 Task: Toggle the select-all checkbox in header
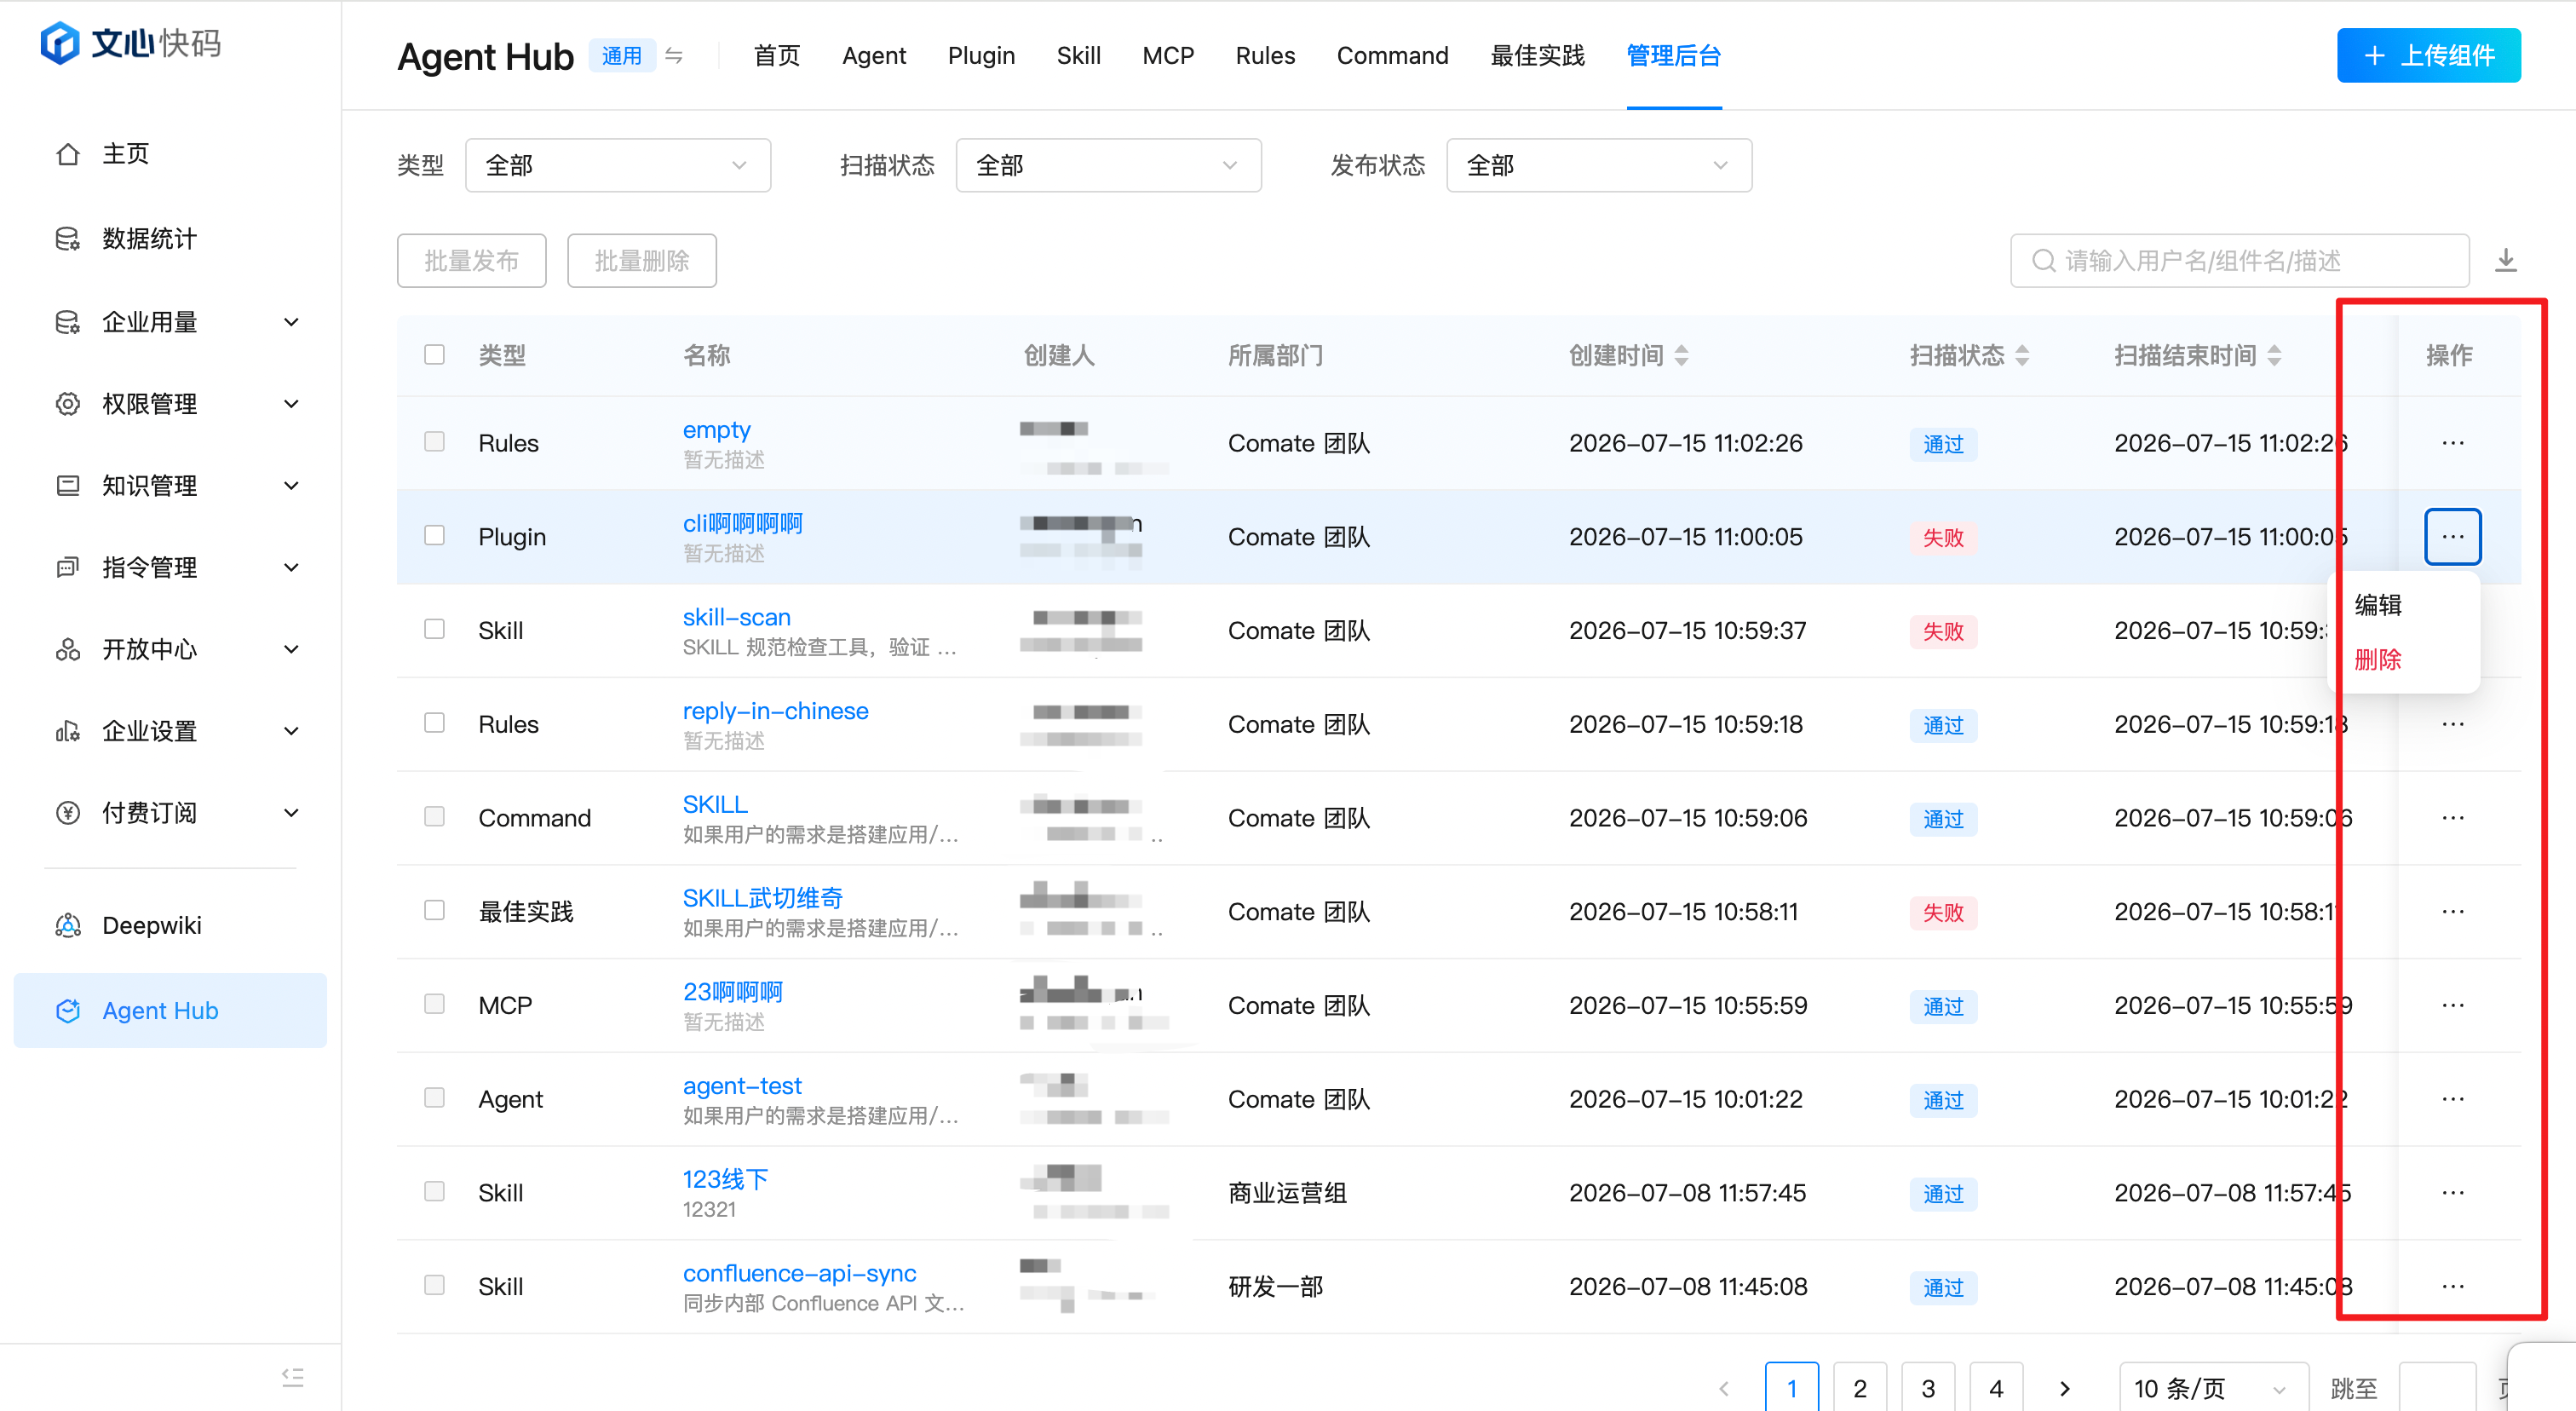(x=434, y=355)
